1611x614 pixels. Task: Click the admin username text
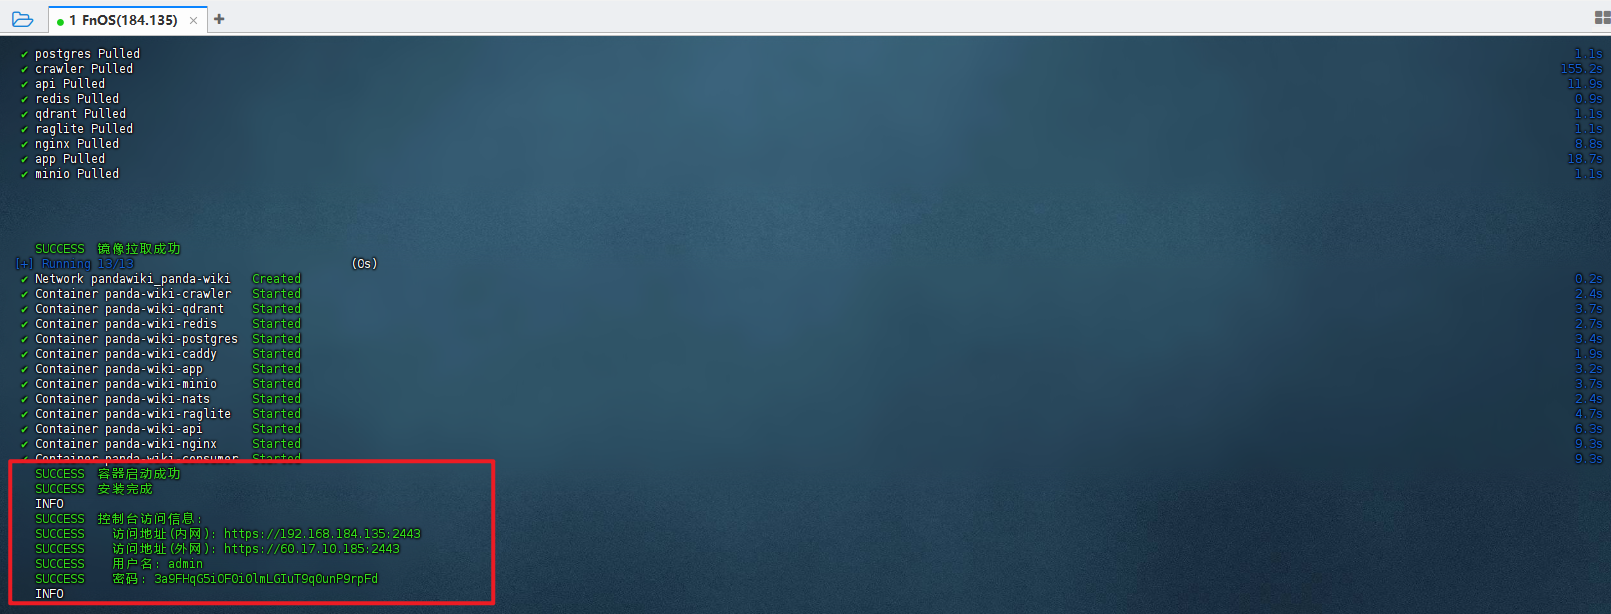pos(185,564)
